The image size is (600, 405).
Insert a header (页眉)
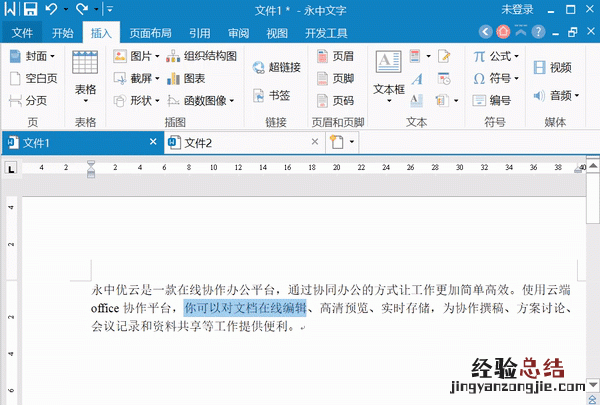point(334,56)
